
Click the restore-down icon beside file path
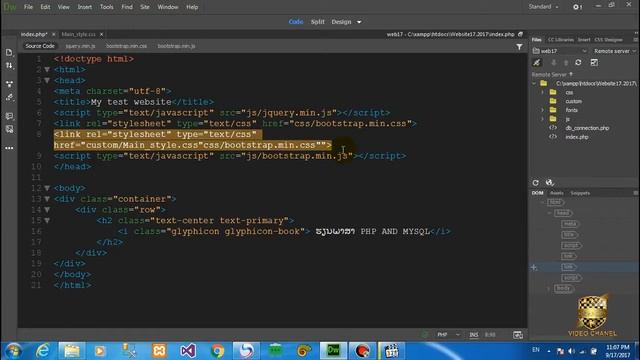point(520,34)
